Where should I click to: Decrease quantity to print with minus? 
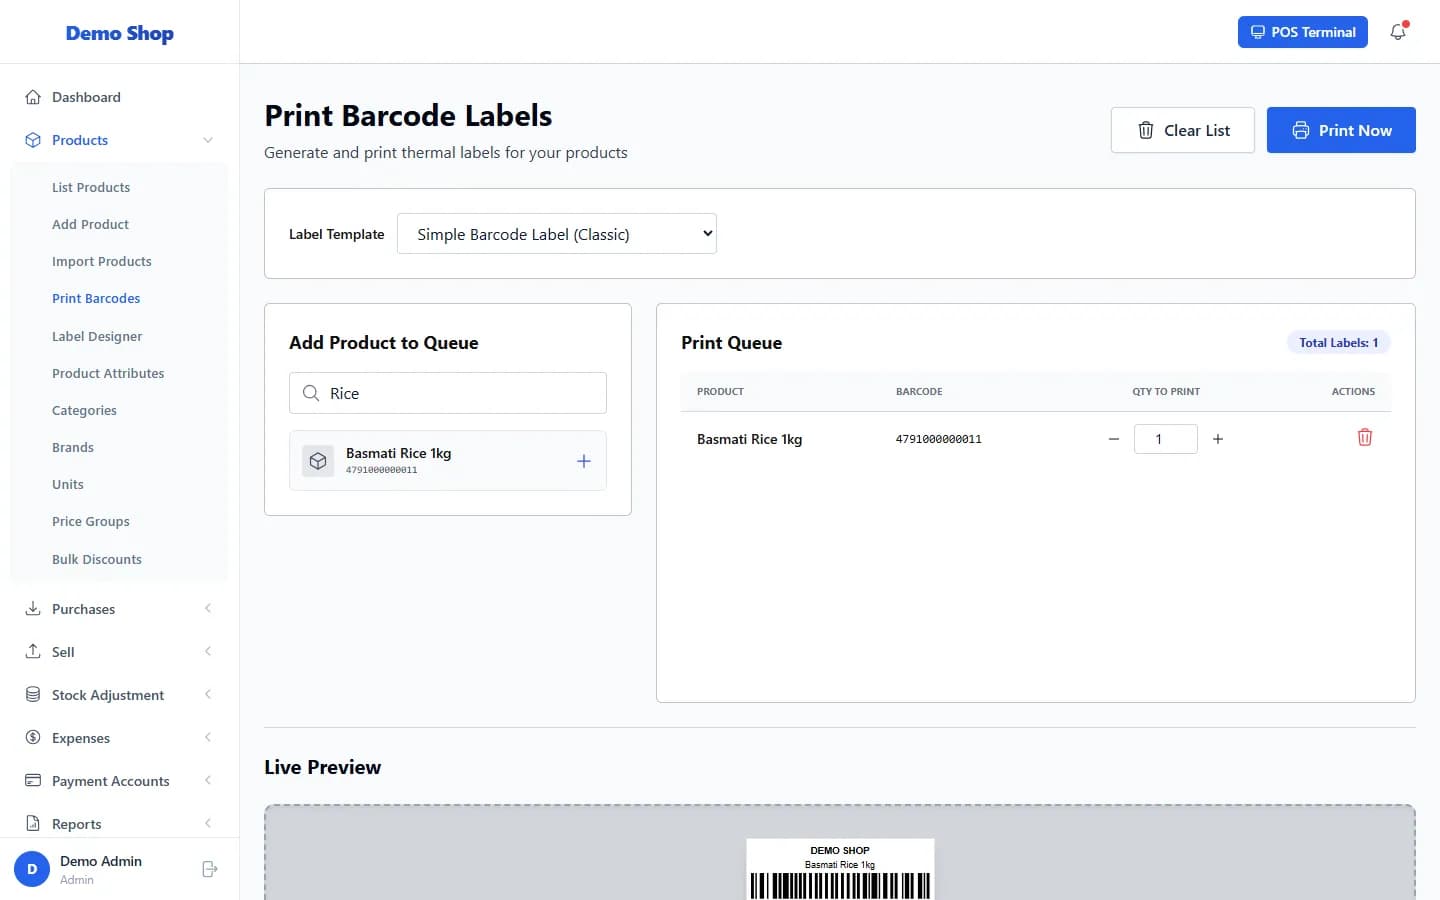click(x=1114, y=439)
